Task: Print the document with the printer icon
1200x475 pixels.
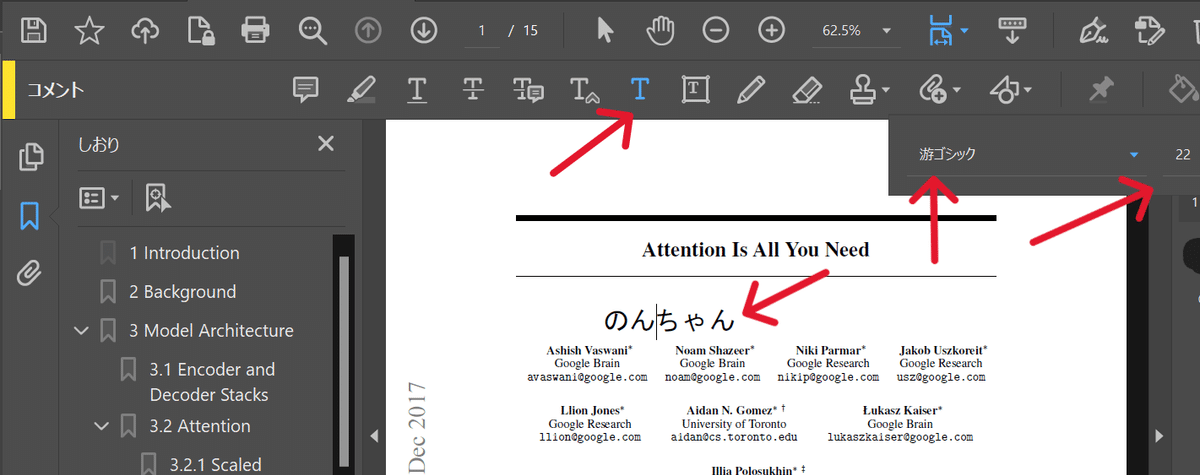Action: click(257, 31)
